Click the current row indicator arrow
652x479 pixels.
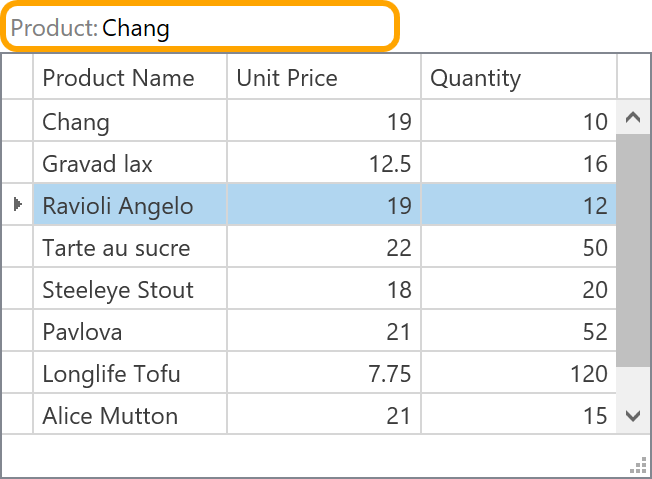point(16,205)
